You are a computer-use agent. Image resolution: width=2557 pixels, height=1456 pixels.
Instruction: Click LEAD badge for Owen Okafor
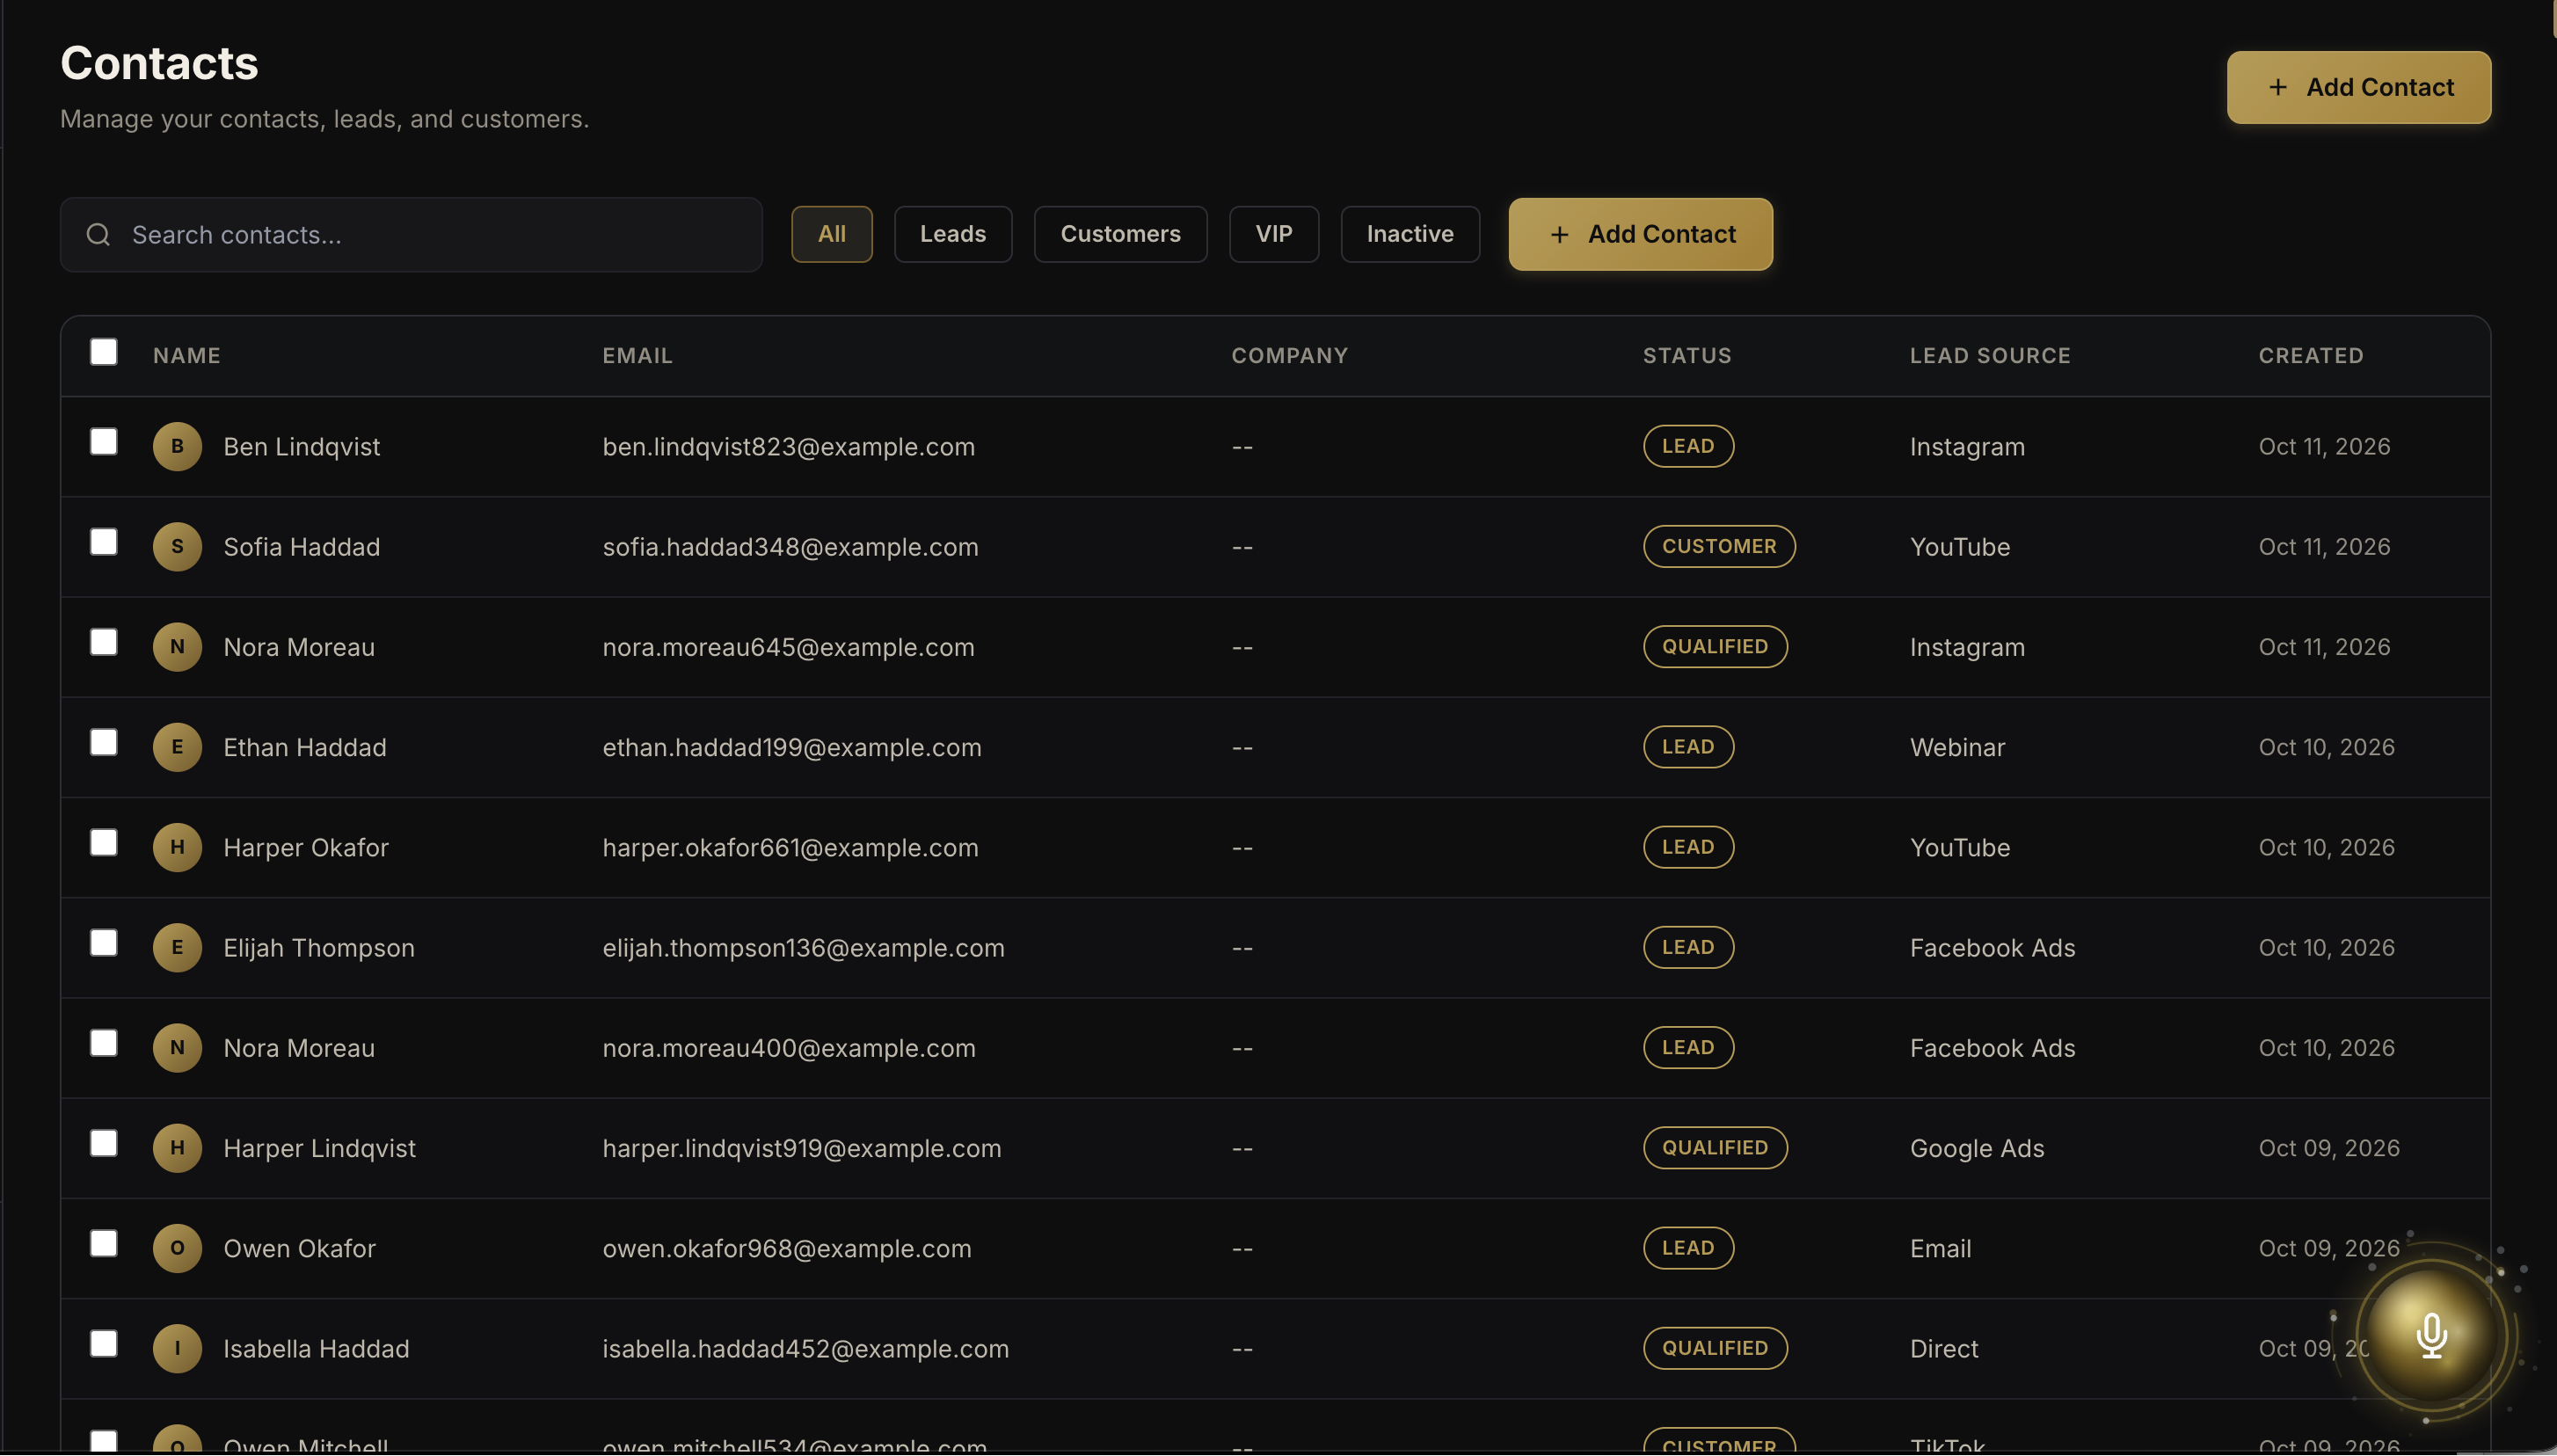[x=1688, y=1247]
